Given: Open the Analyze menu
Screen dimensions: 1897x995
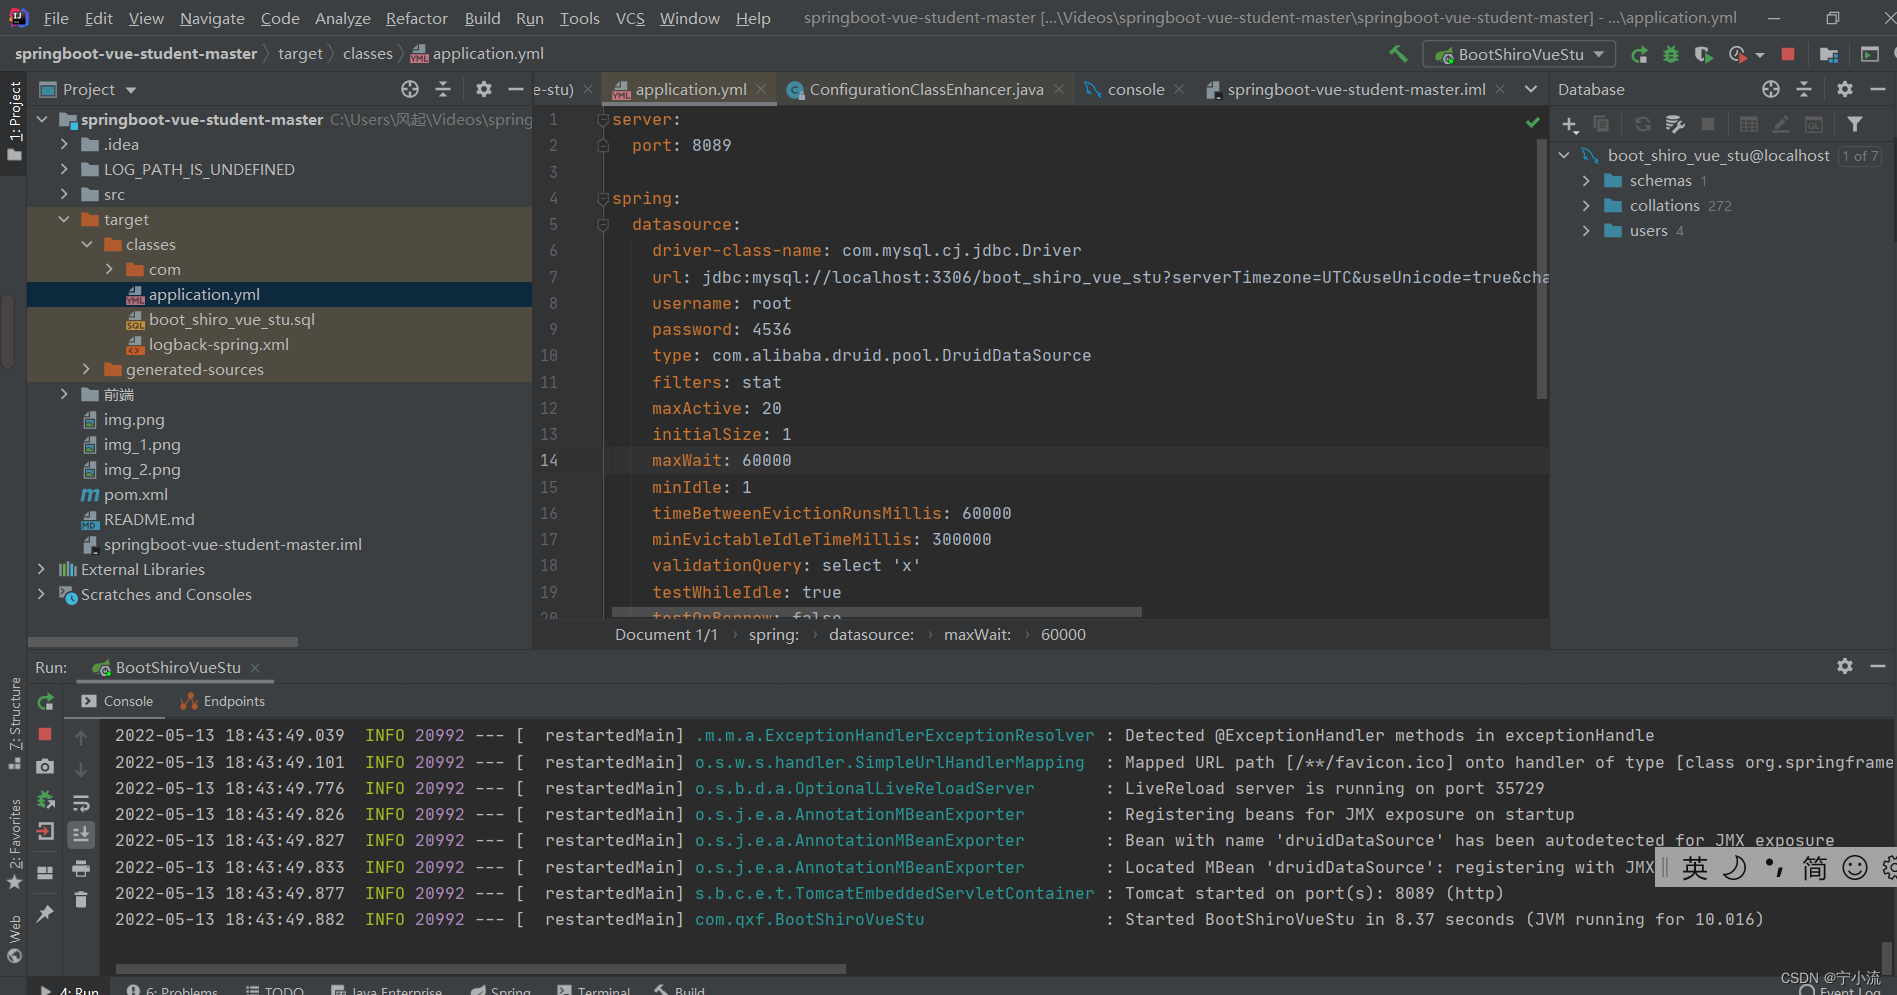Looking at the screenshot, I should tap(342, 18).
